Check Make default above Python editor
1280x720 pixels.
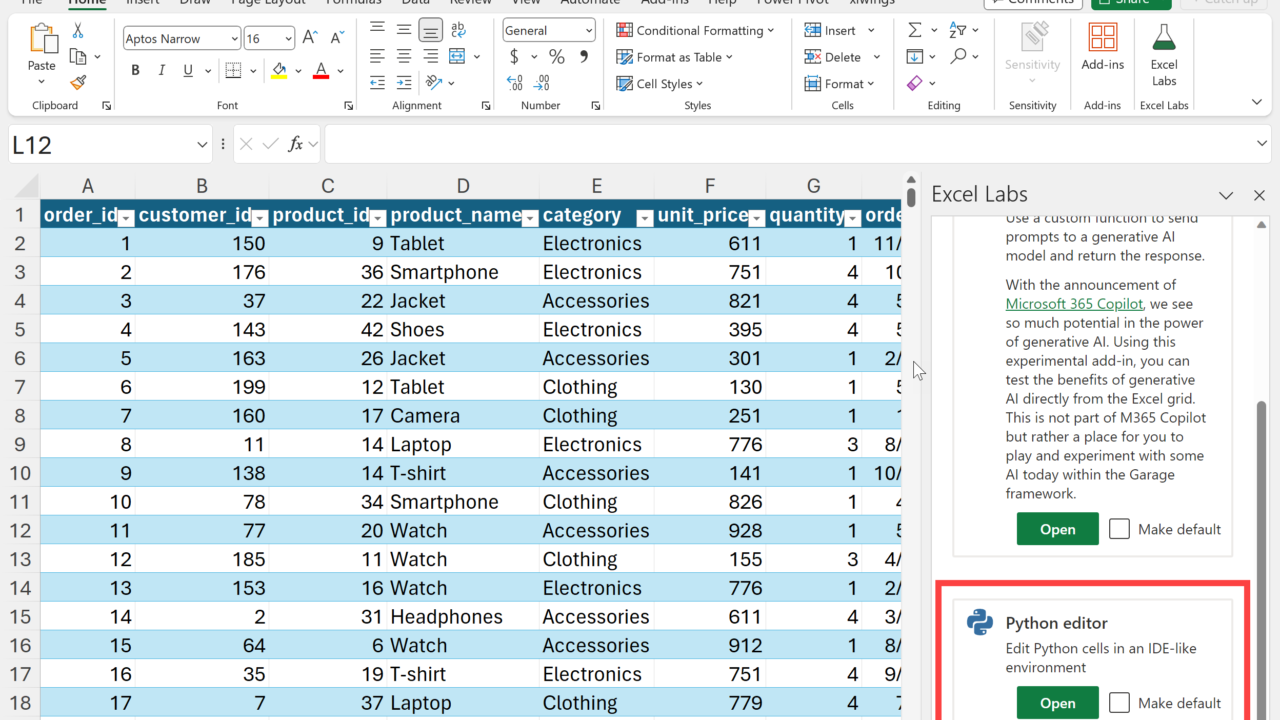[x=1120, y=529]
